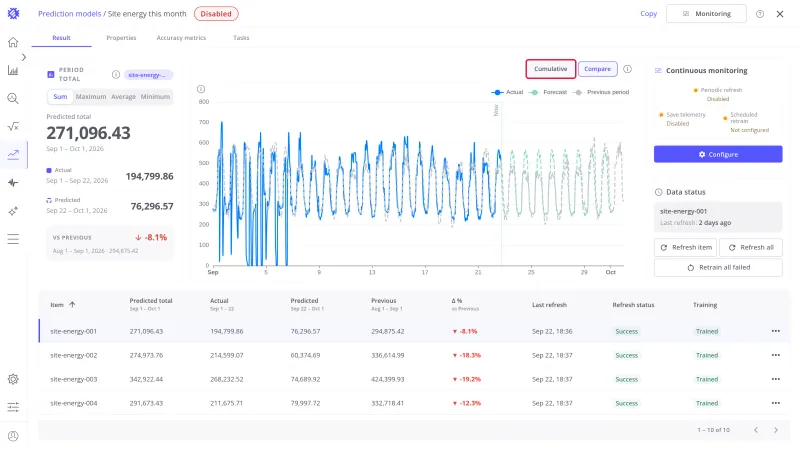Image resolution: width=800 pixels, height=450 pixels.
Task: Select the Maximum aggregation option
Action: pyautogui.click(x=91, y=96)
